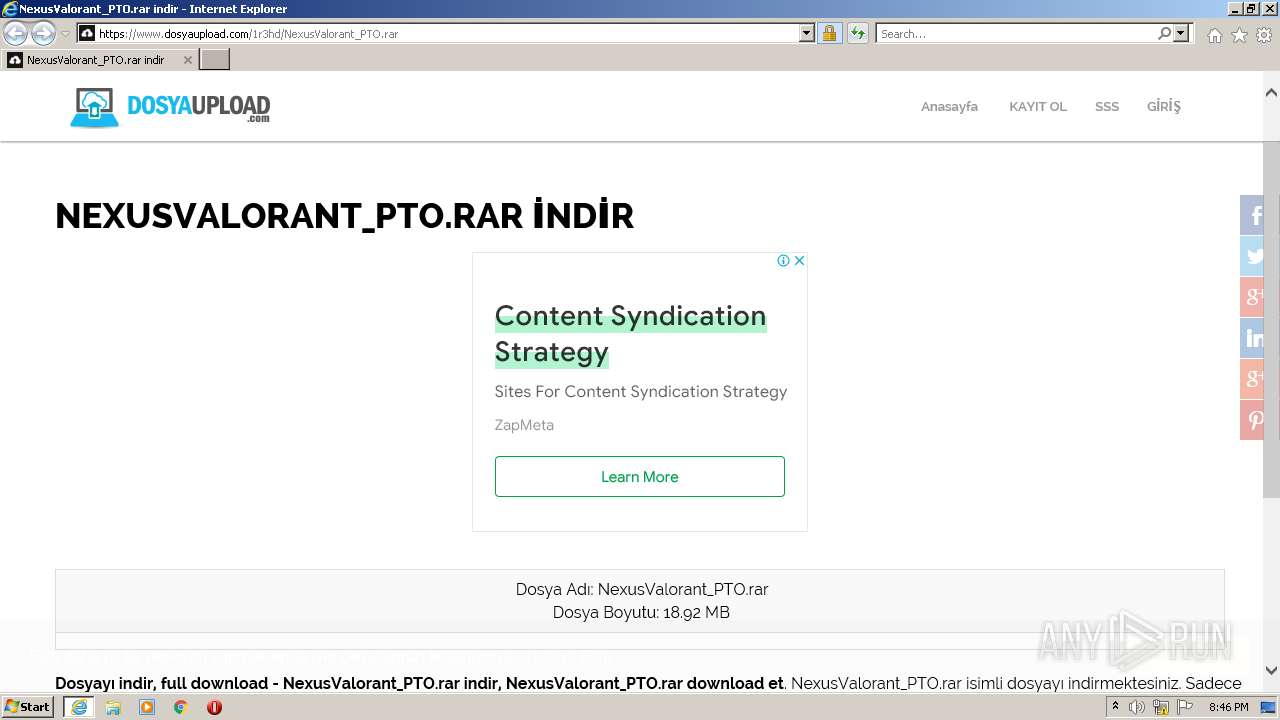This screenshot has width=1280, height=720.
Task: Open the Tools gear icon
Action: tap(1263, 35)
